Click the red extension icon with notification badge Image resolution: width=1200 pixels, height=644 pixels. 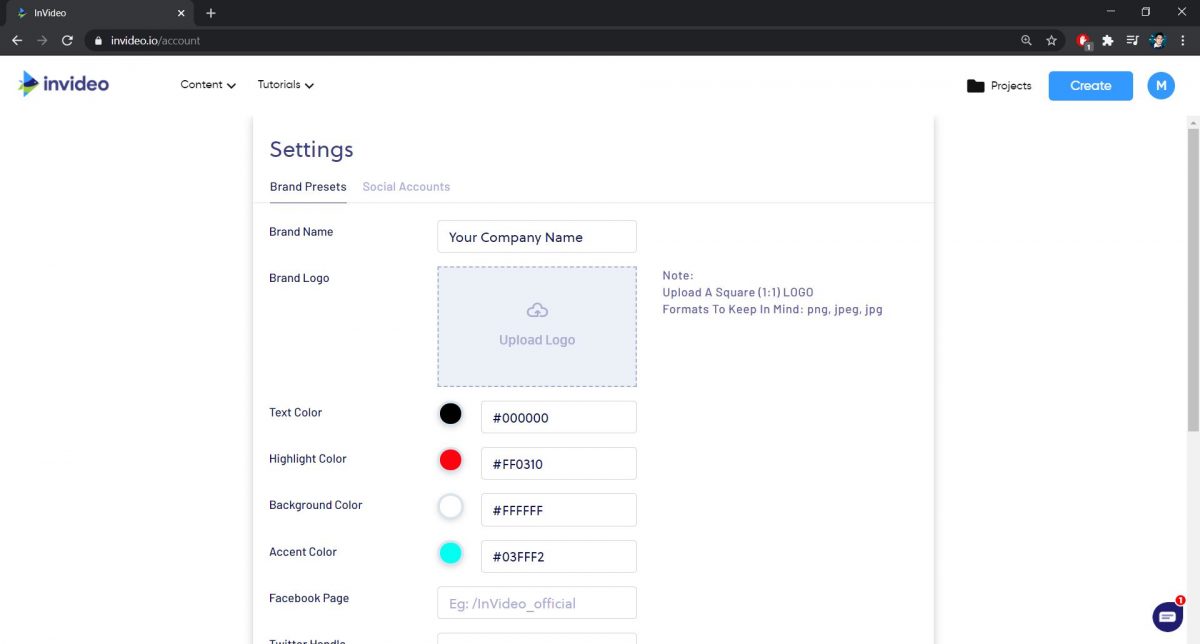click(1082, 41)
